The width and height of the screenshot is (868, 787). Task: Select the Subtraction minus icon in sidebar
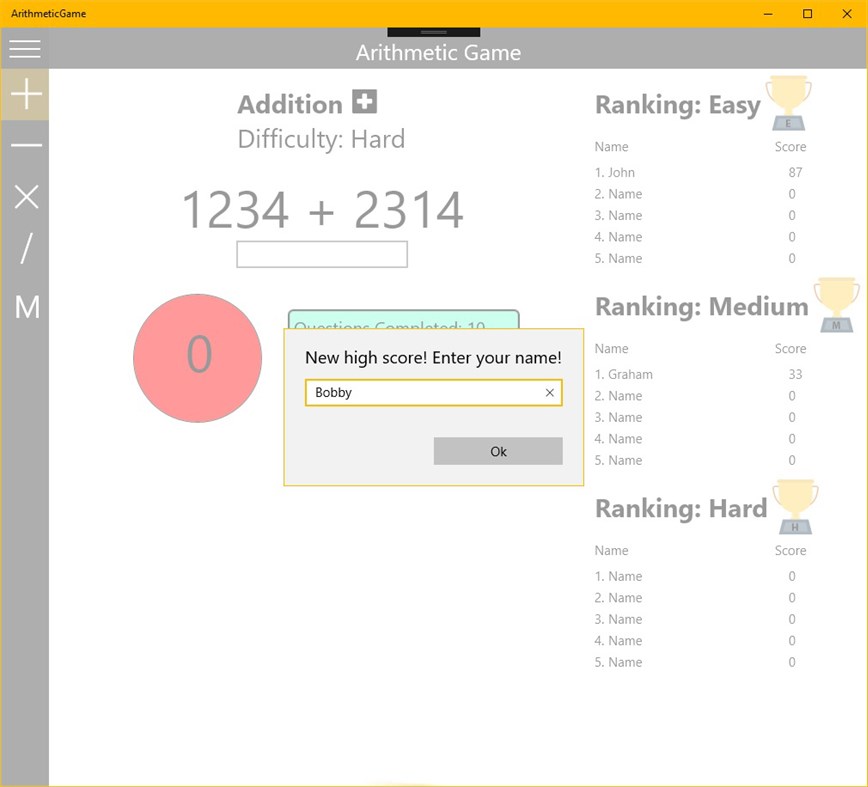point(26,146)
